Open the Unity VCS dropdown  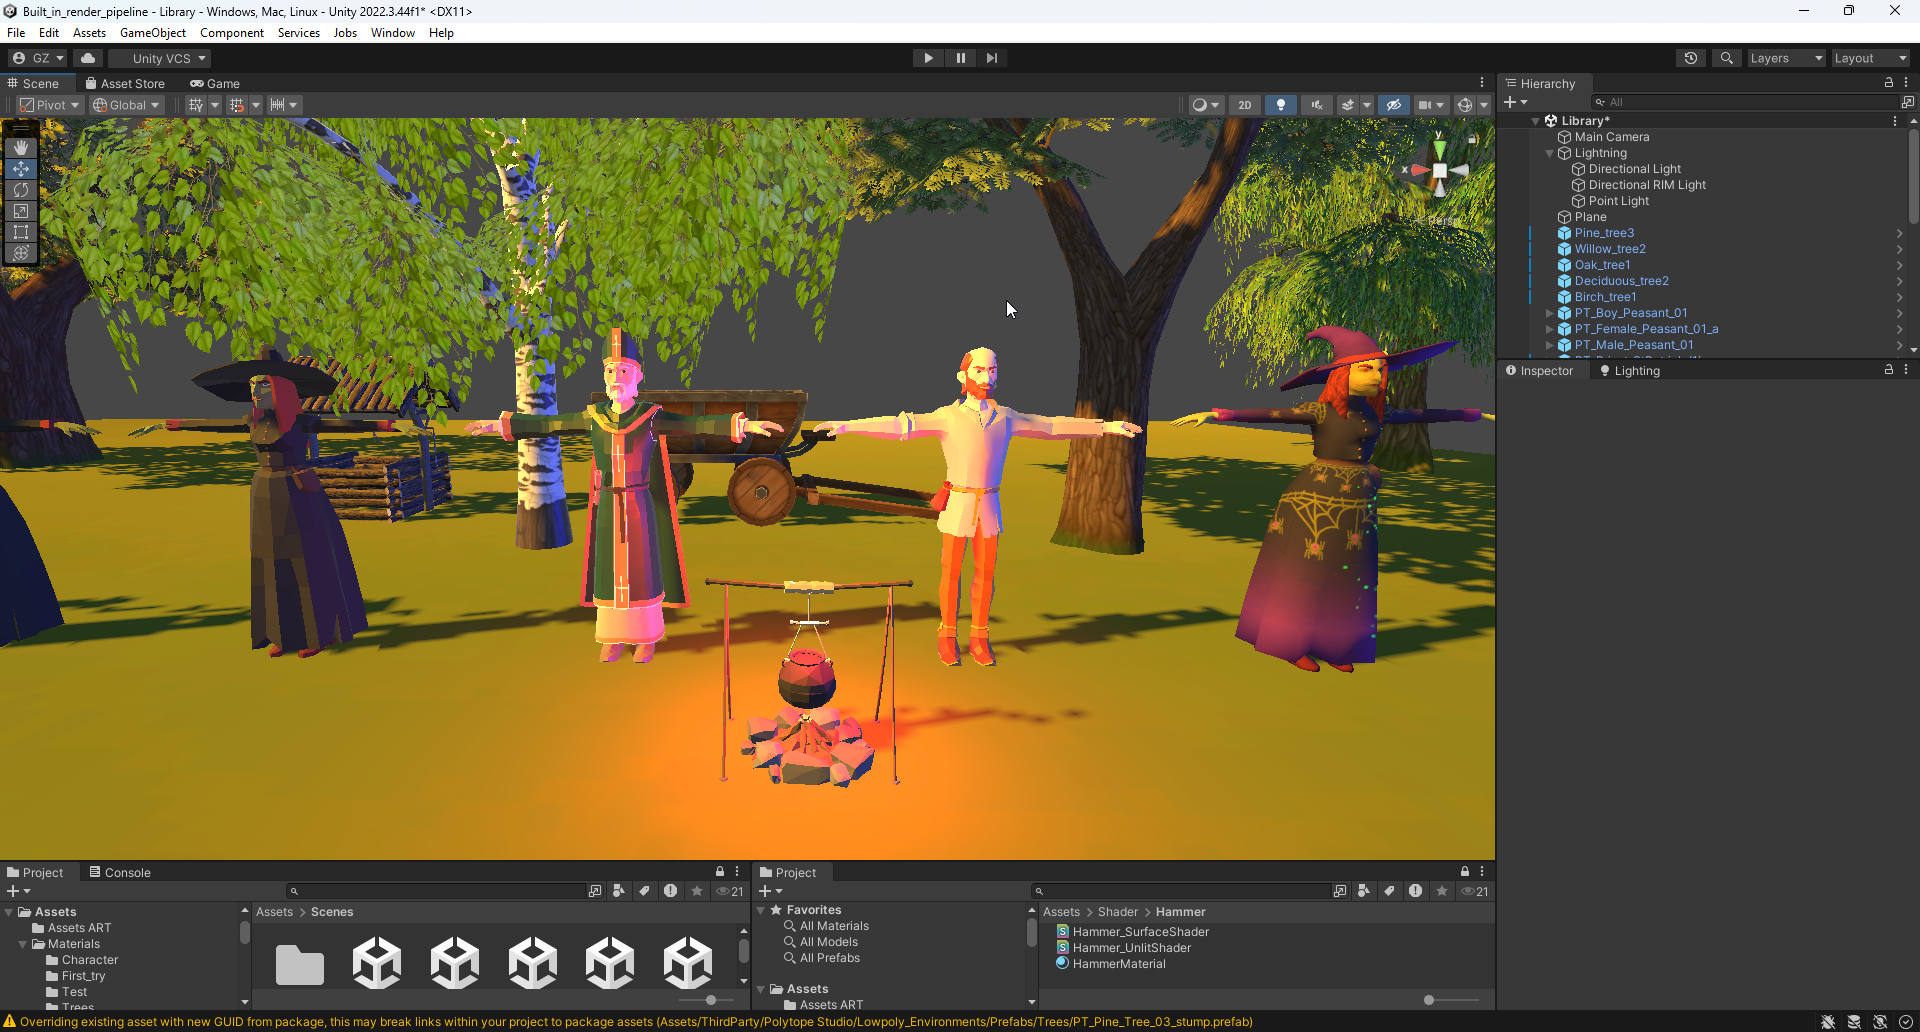(160, 58)
